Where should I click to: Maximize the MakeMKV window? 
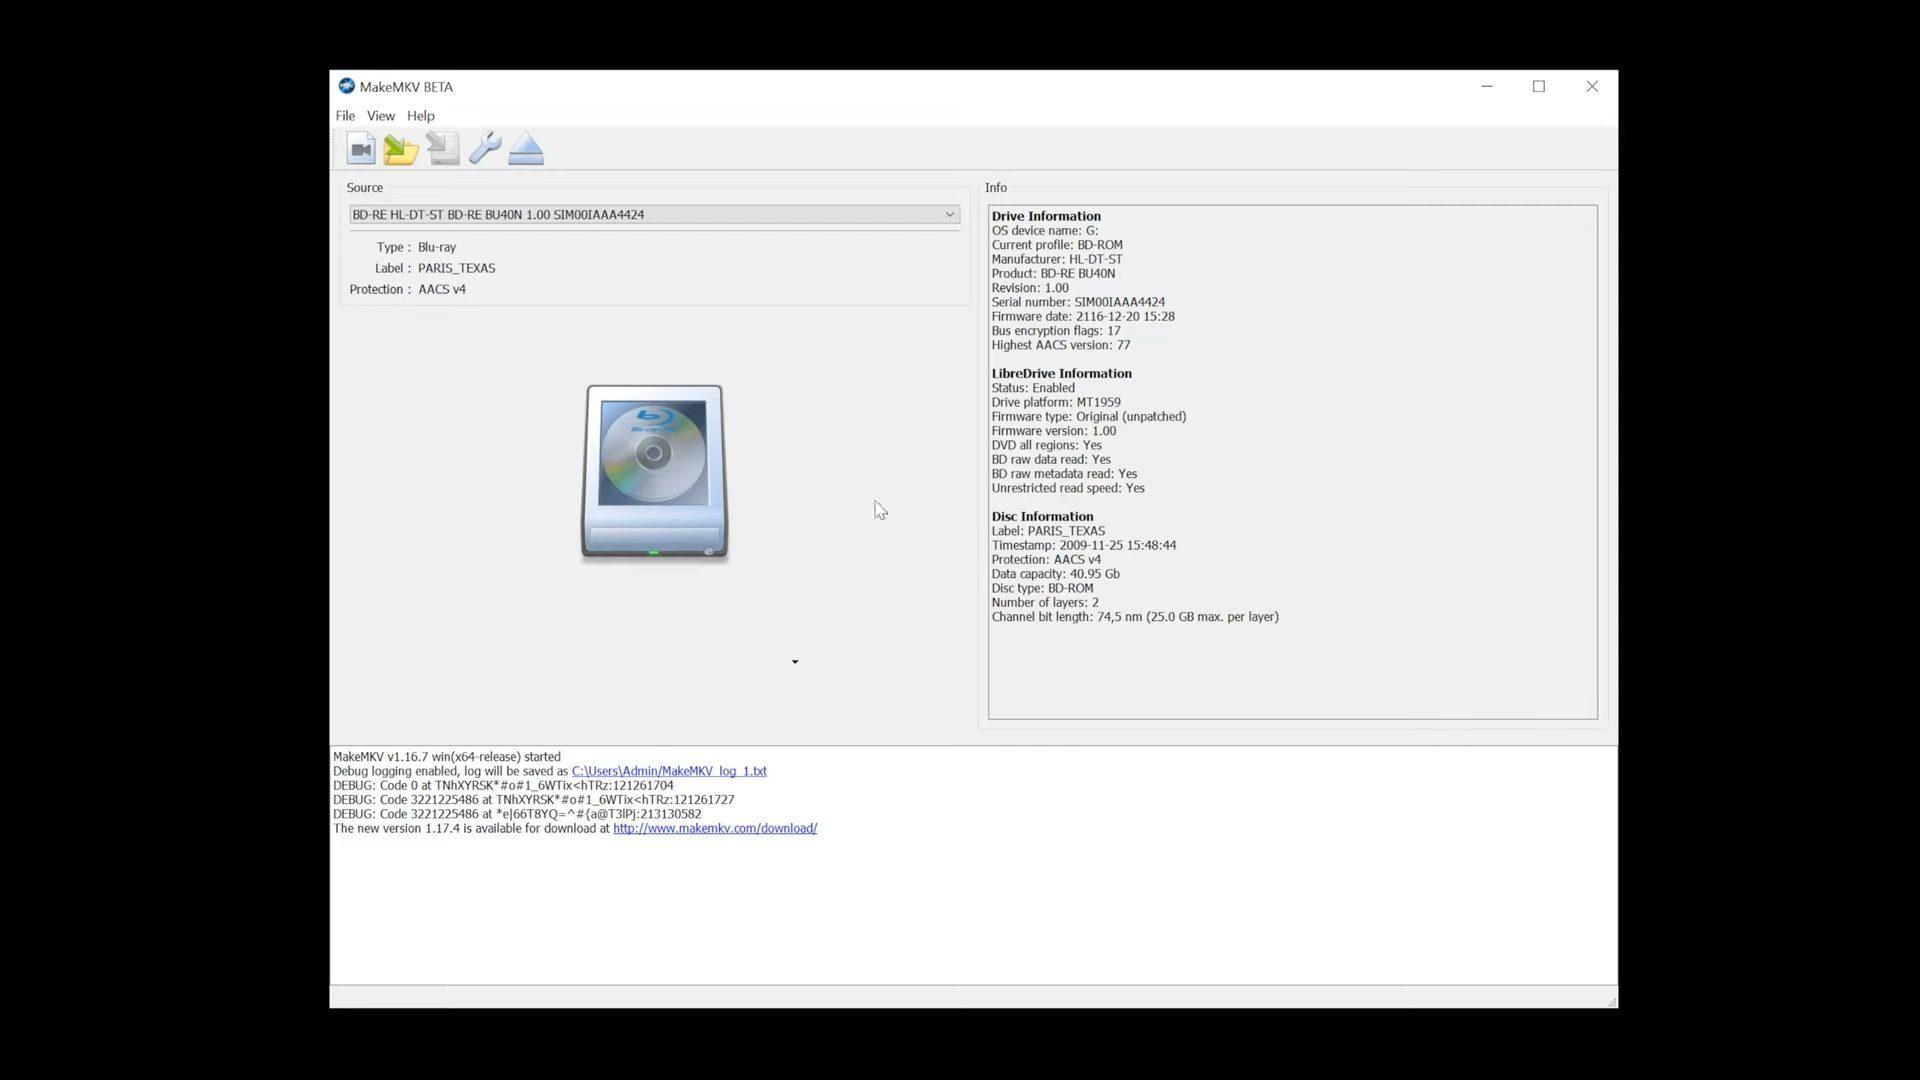[x=1539, y=87]
